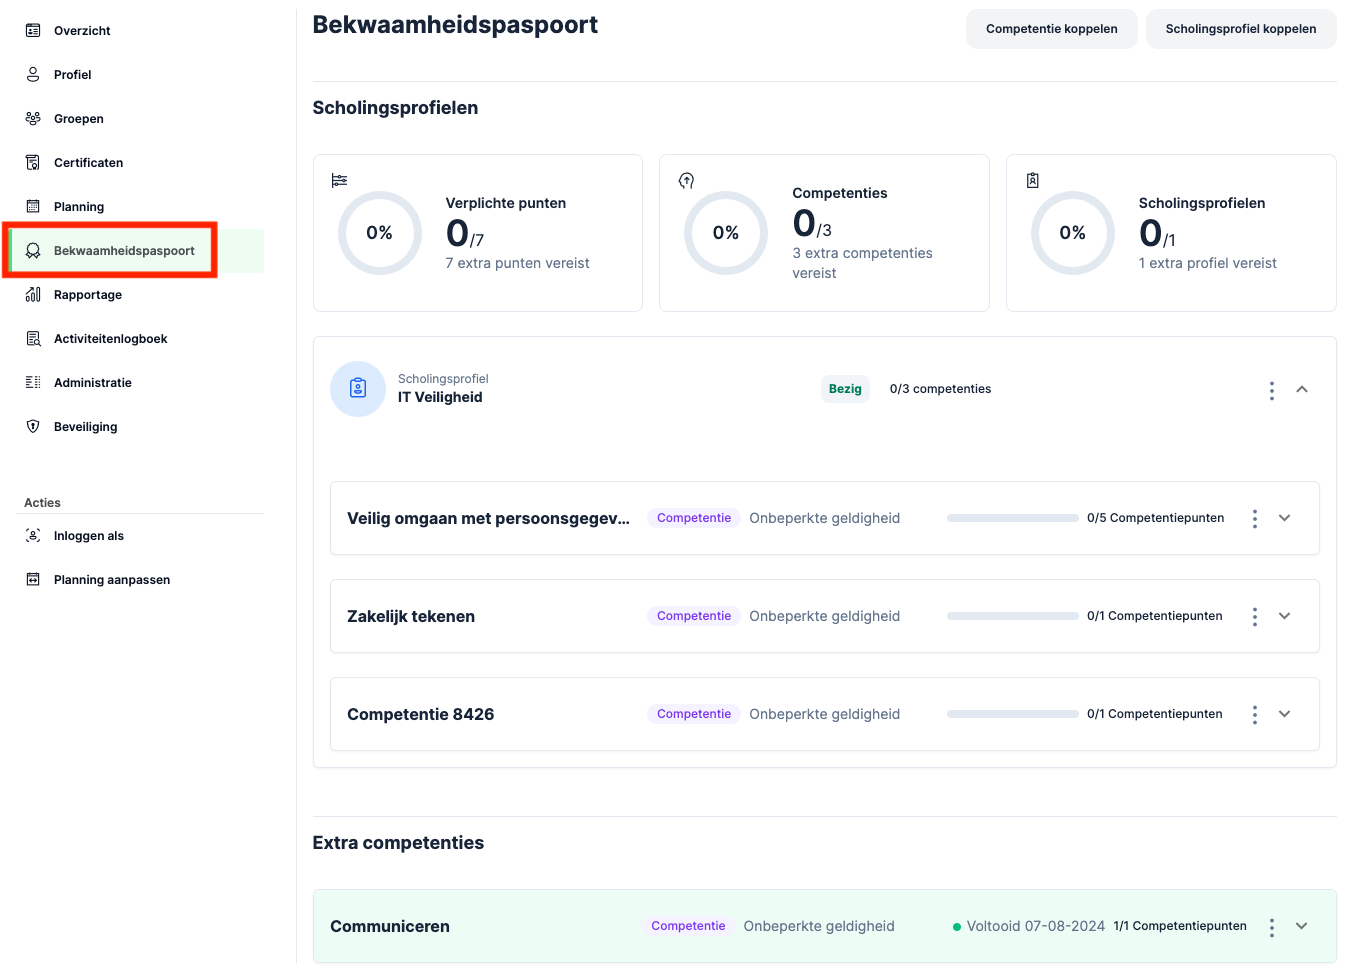1357x974 pixels.
Task: Click the Scholingsprofiel koppelen button
Action: tap(1240, 29)
